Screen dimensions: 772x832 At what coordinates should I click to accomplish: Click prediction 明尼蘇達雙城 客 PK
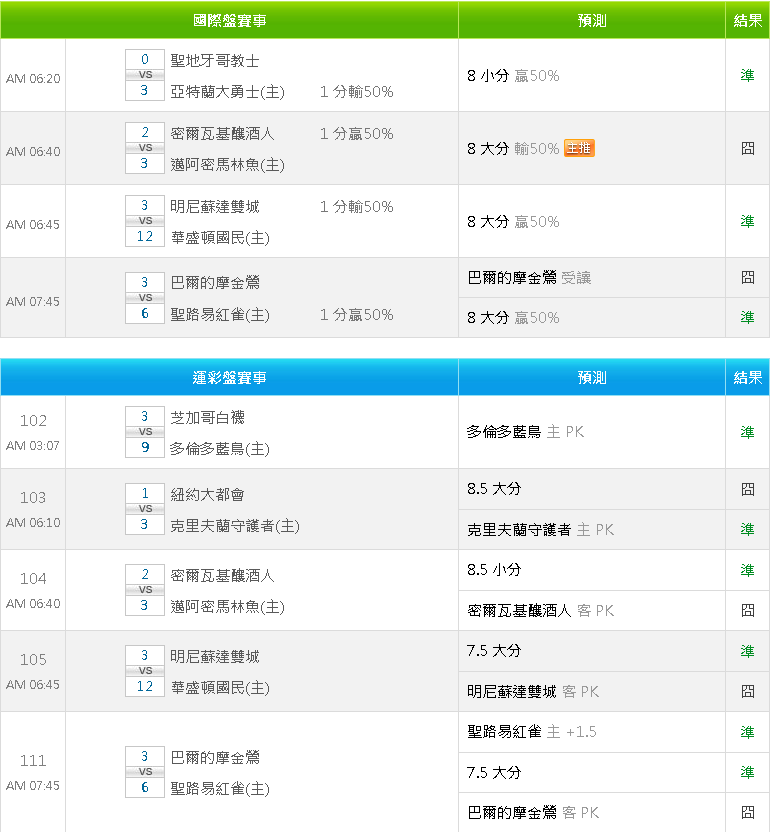(x=533, y=691)
